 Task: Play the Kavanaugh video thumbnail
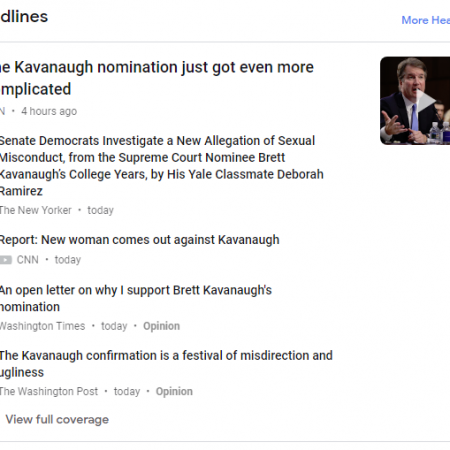[x=426, y=101]
